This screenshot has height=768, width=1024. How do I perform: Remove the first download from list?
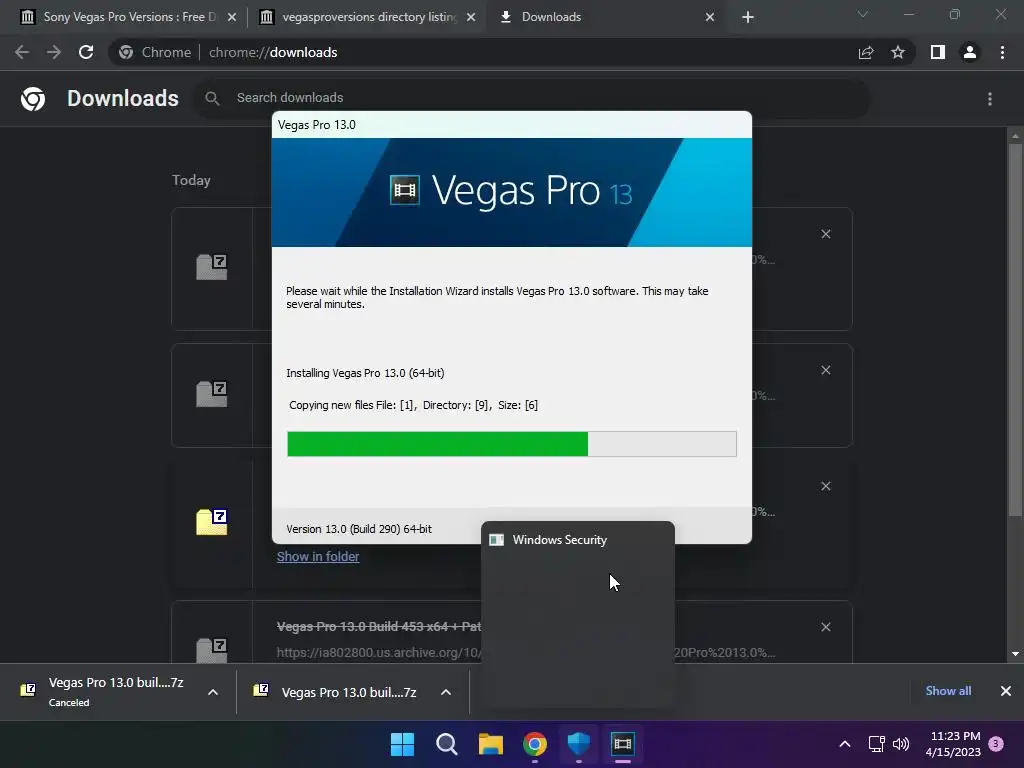click(x=825, y=234)
